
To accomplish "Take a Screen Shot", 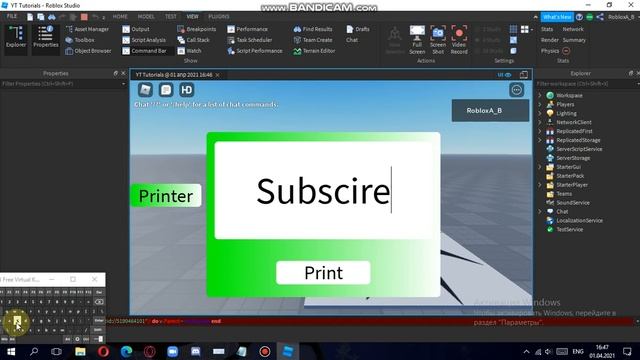I will coord(438,40).
